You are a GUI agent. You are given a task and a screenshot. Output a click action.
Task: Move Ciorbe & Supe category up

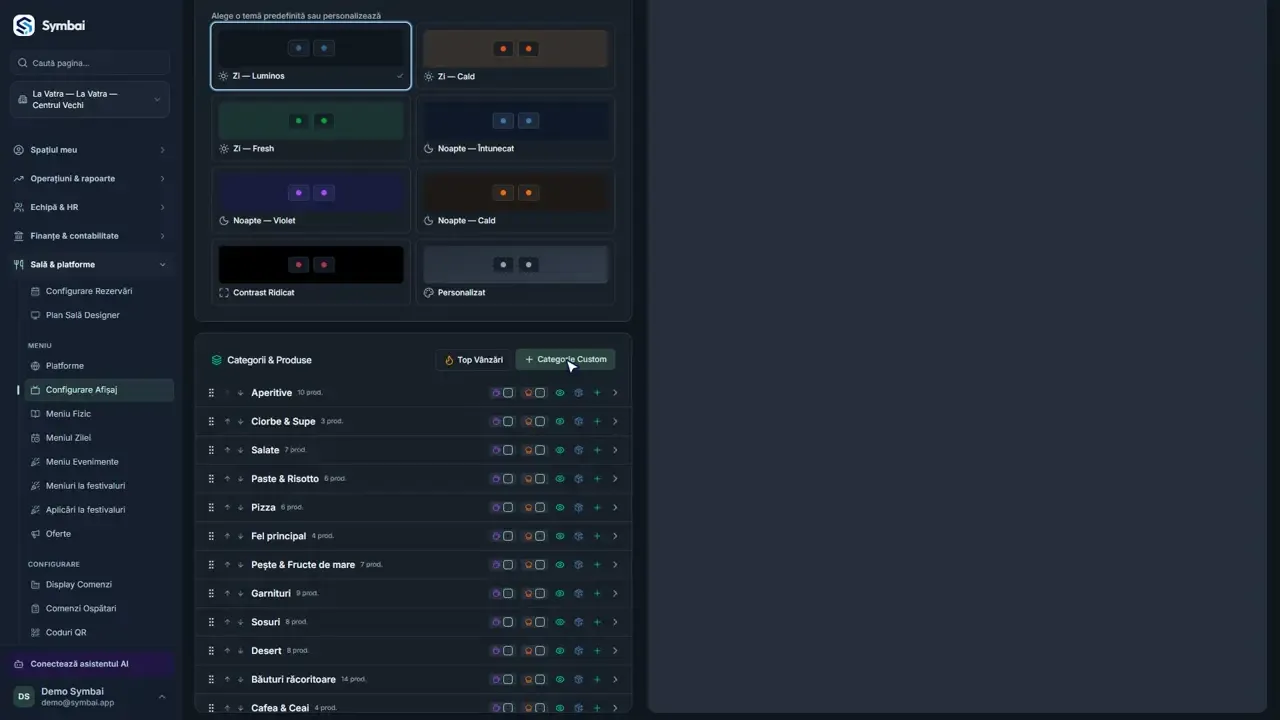[228, 422]
